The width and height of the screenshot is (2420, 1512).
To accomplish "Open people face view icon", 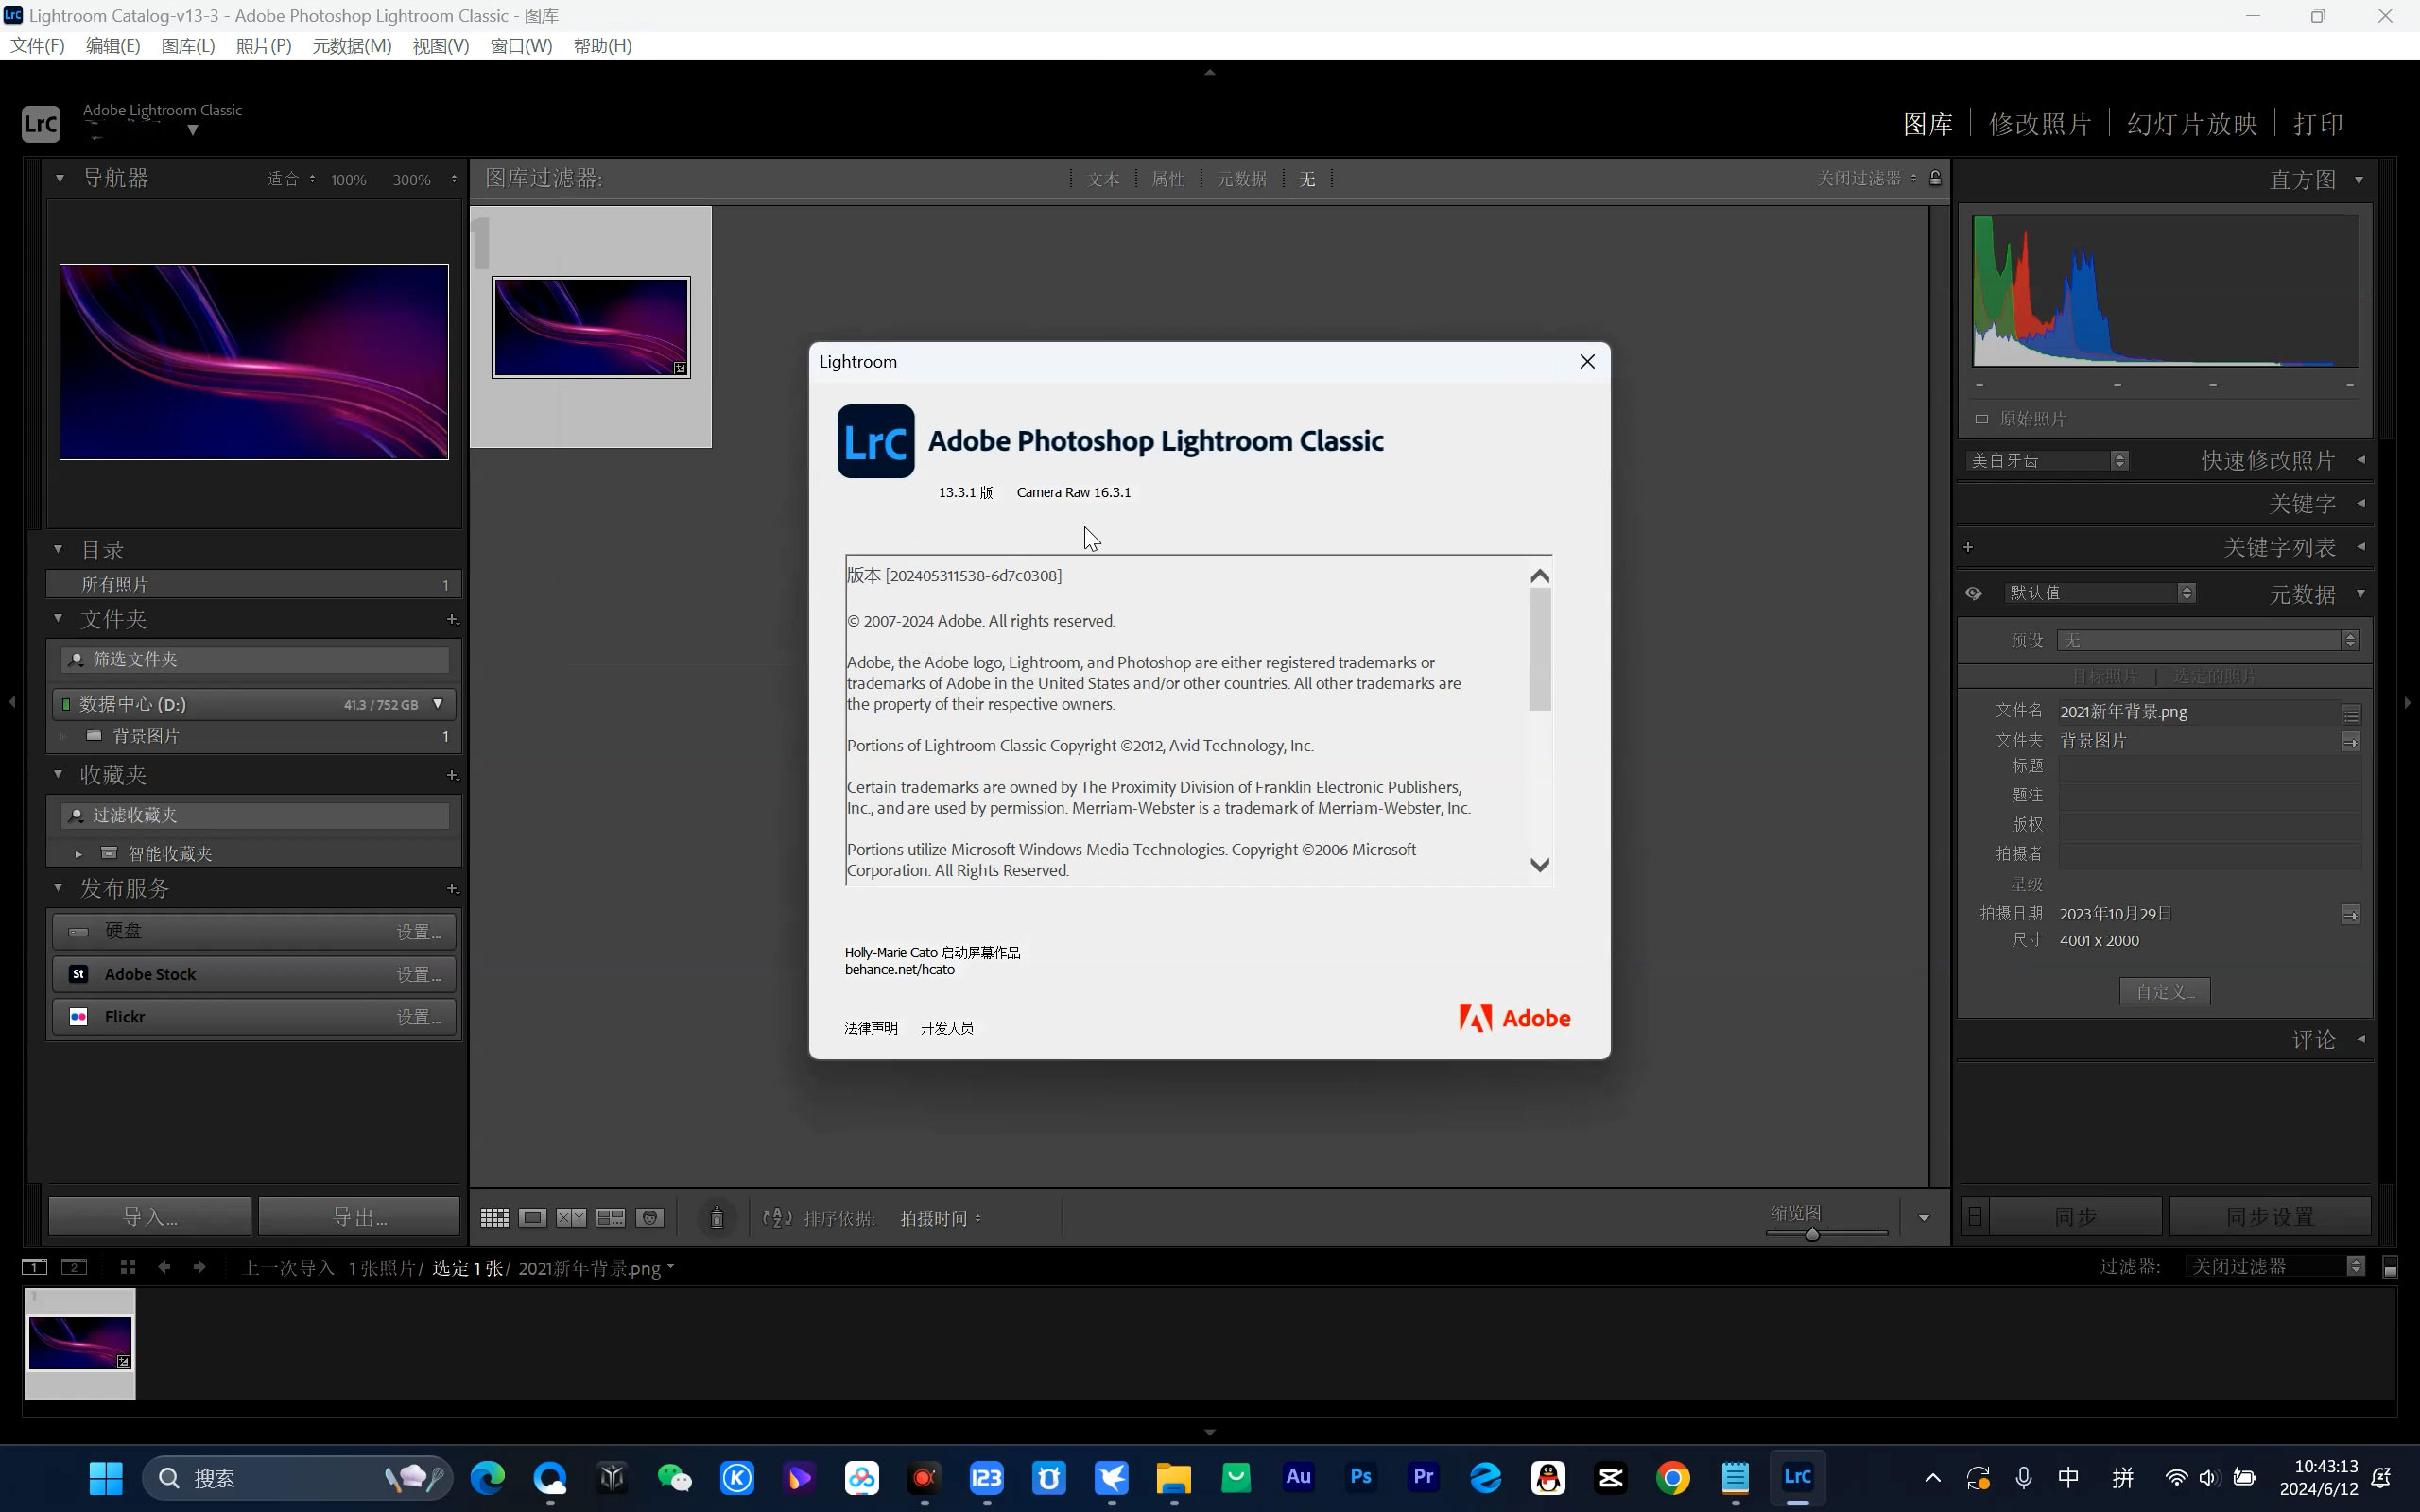I will [650, 1217].
